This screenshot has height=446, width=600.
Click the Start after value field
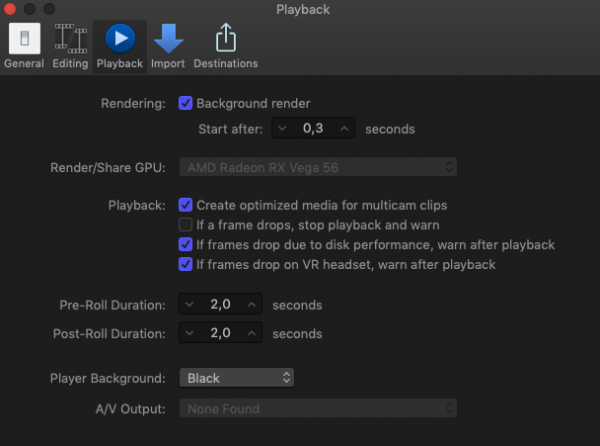coord(313,129)
